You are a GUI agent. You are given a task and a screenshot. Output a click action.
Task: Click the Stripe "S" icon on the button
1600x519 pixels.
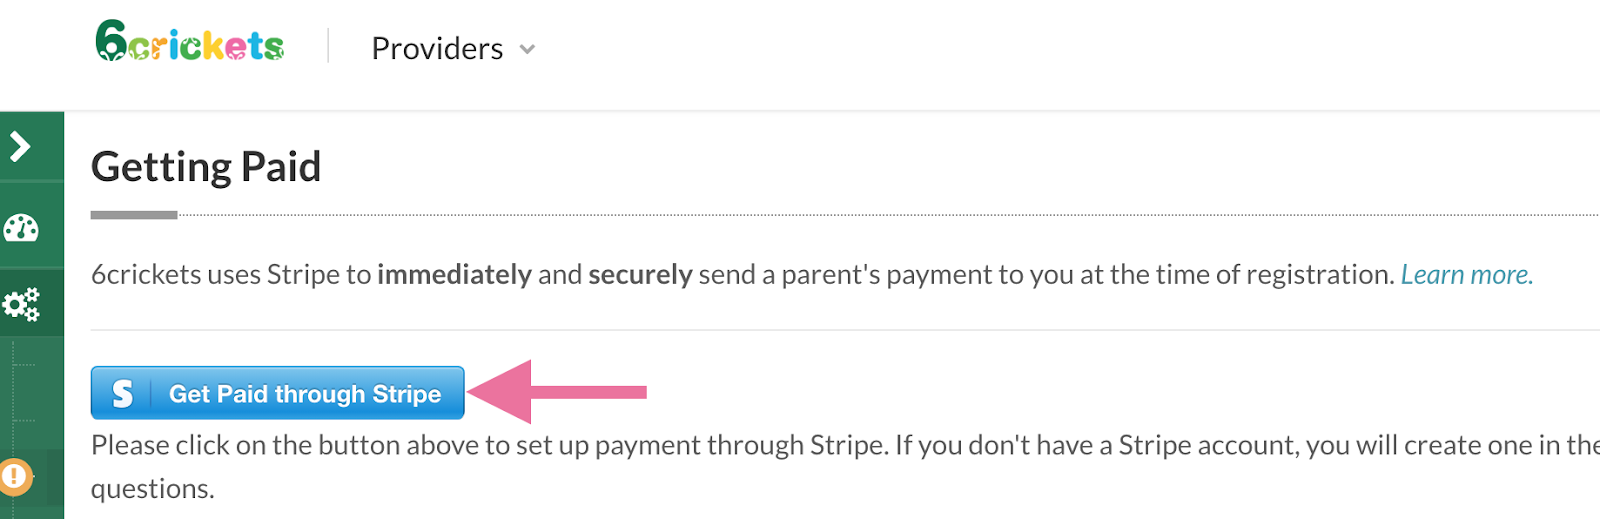123,394
